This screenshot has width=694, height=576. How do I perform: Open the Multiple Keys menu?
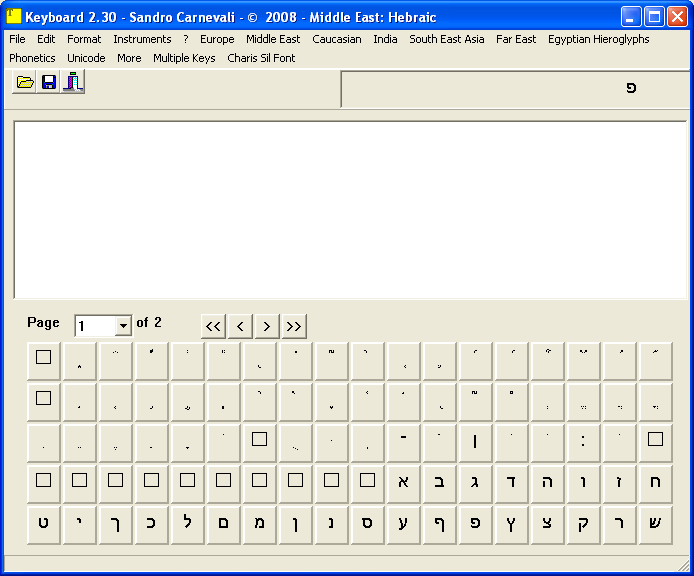coord(184,58)
